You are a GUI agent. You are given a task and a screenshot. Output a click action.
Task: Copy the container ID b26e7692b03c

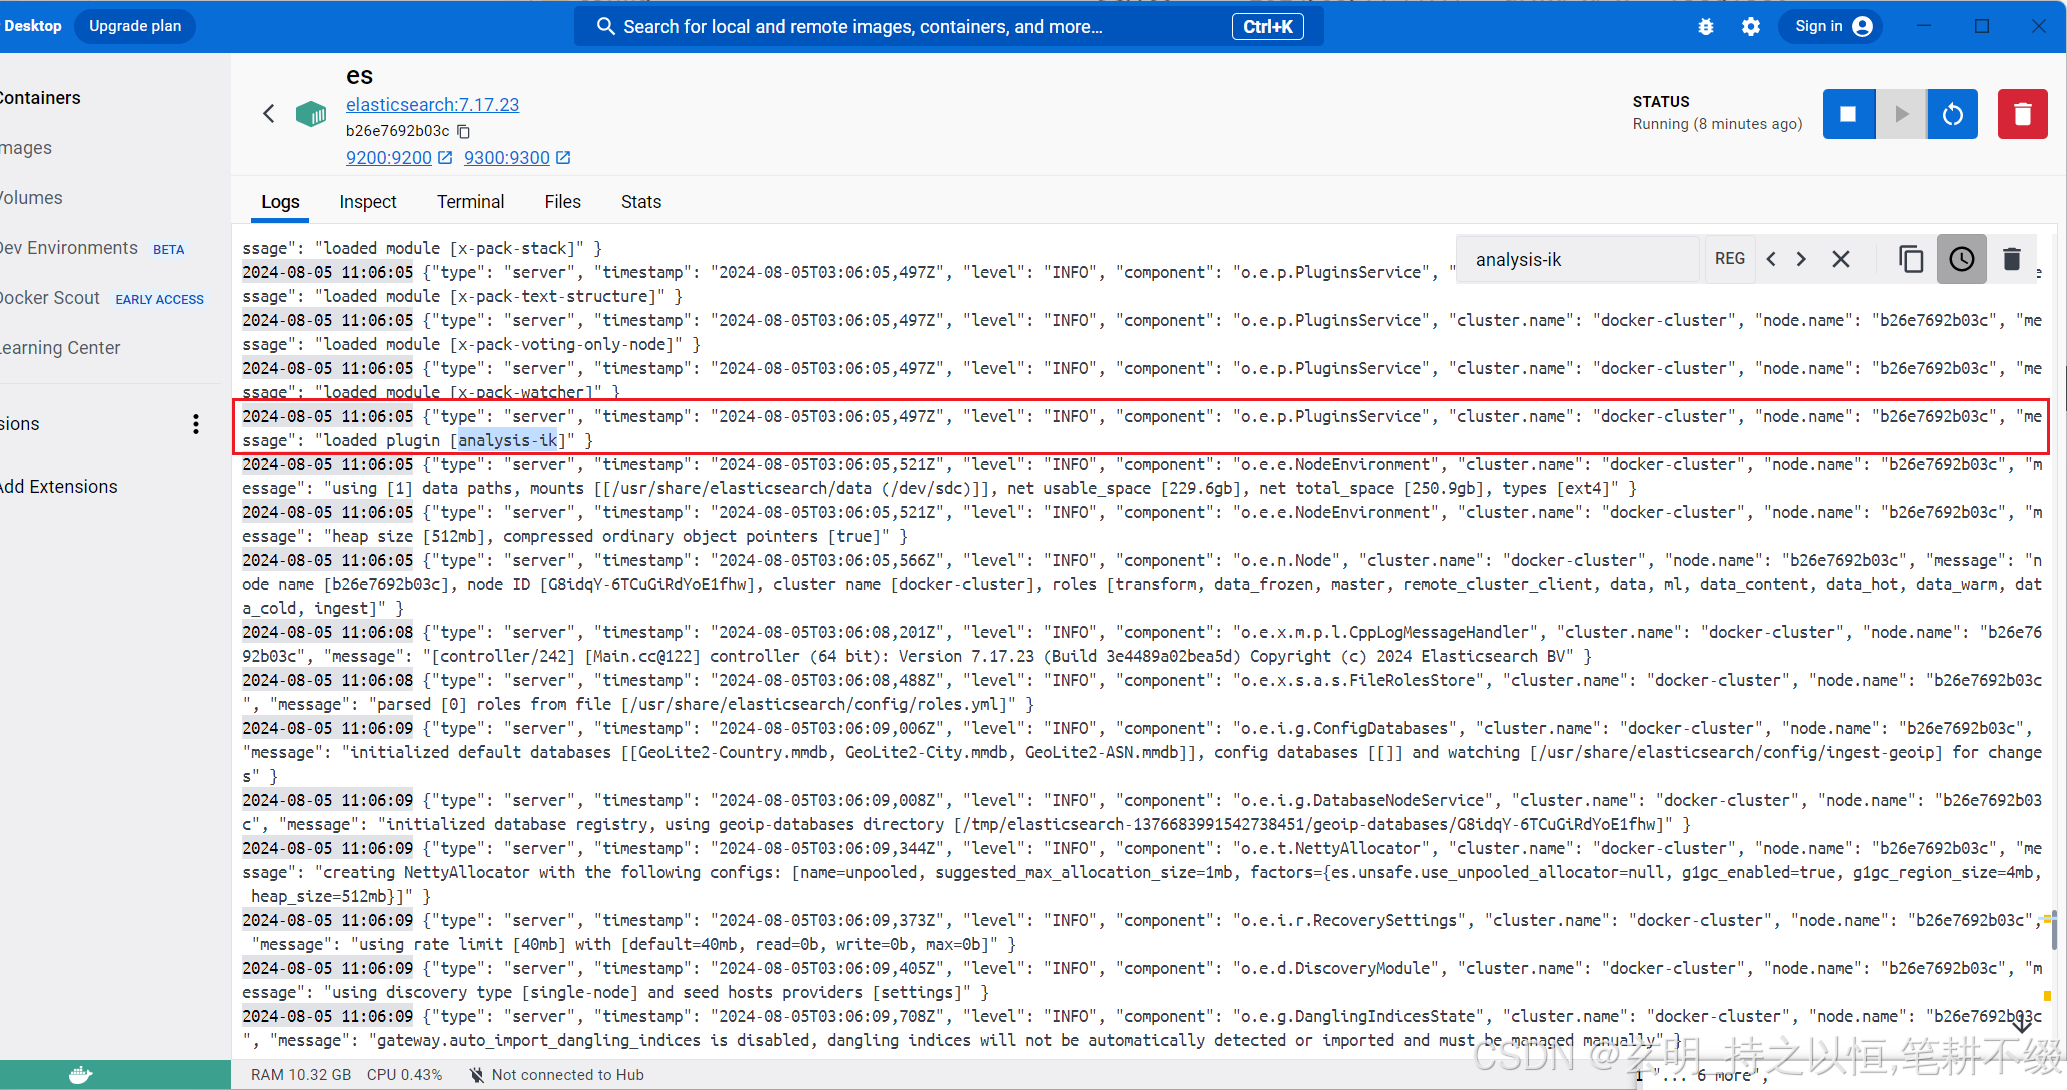pos(463,131)
